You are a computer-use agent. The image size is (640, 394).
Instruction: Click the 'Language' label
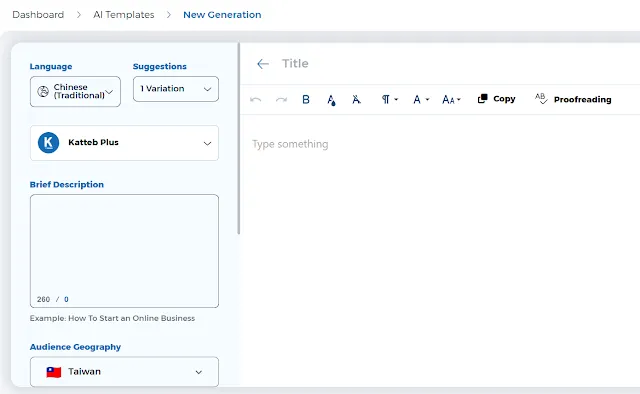point(51,66)
